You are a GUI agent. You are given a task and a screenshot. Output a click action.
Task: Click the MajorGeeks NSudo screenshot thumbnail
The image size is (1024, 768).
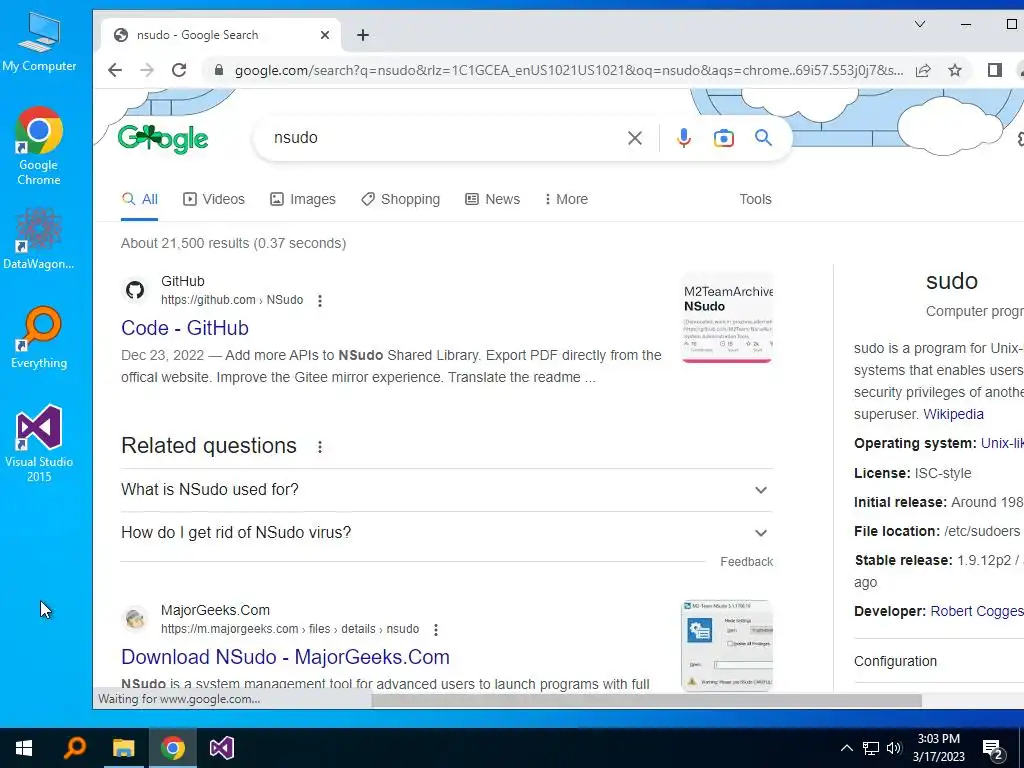728,646
